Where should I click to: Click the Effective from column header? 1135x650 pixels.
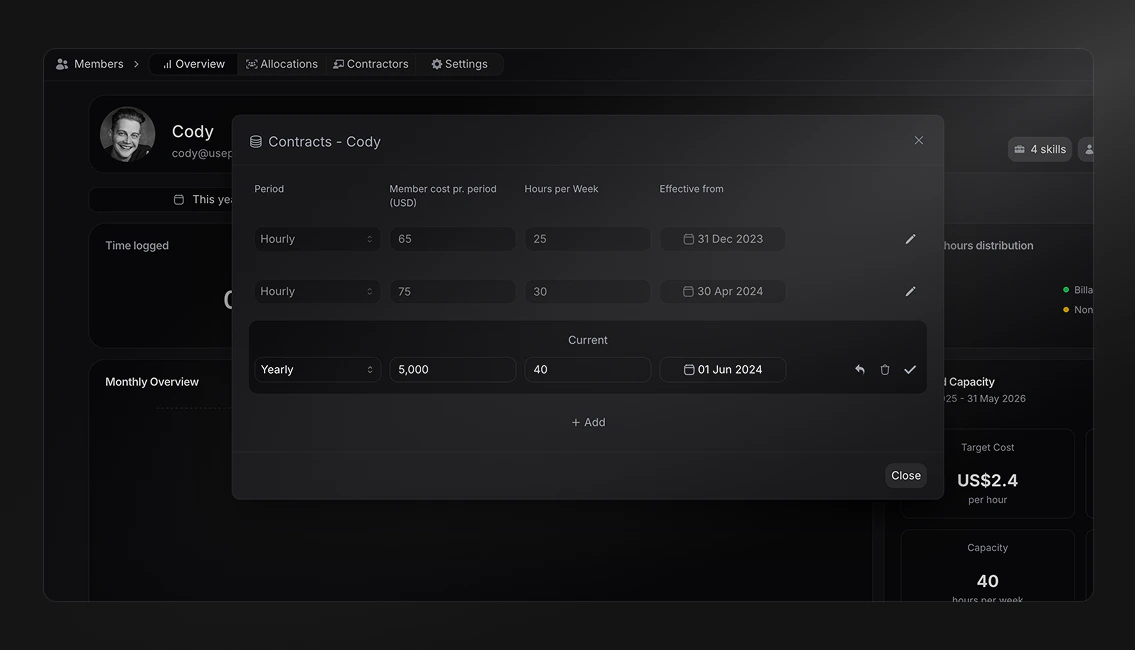(691, 189)
